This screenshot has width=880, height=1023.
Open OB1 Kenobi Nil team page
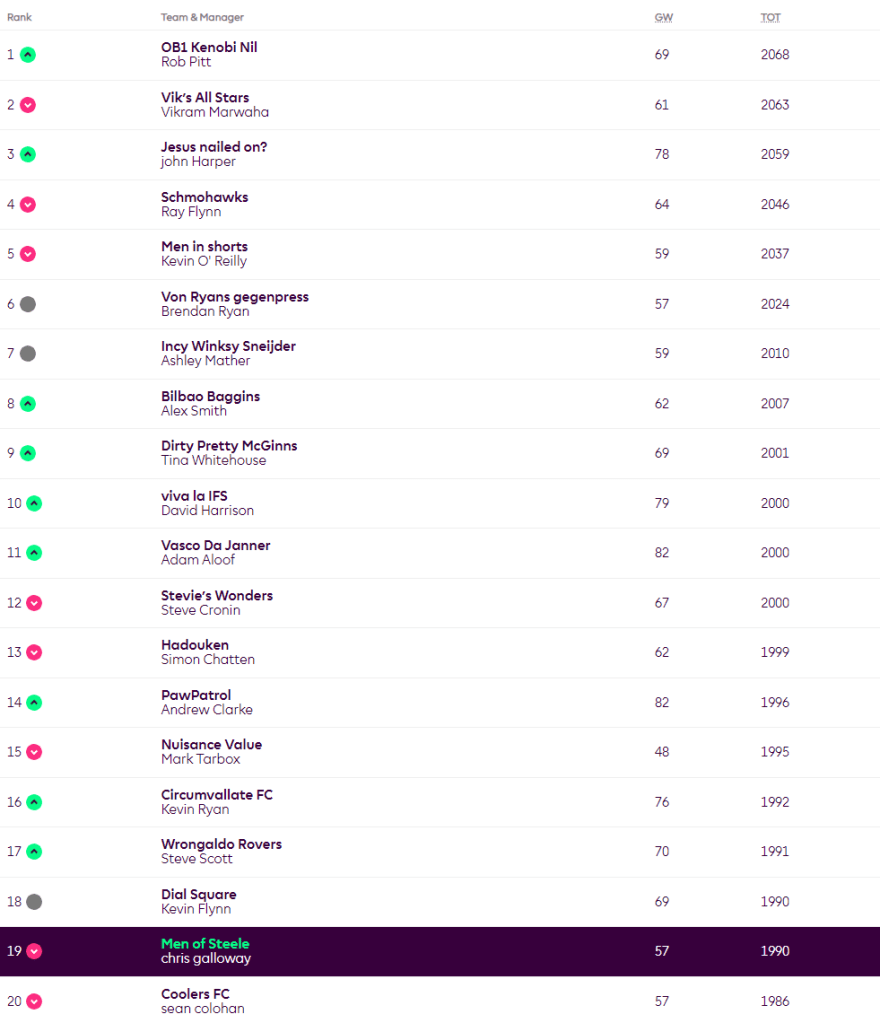point(209,47)
